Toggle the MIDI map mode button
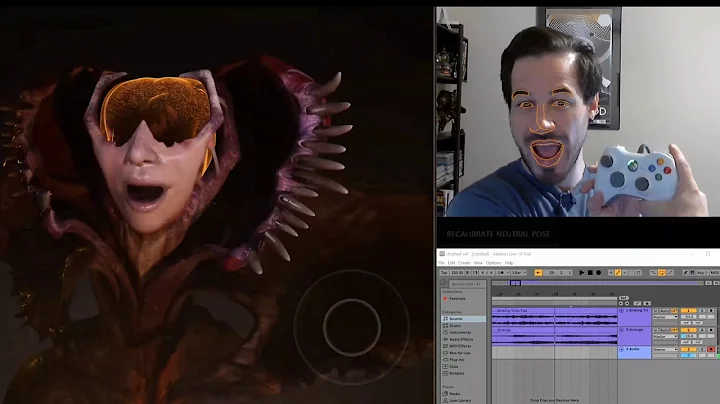 [714, 273]
